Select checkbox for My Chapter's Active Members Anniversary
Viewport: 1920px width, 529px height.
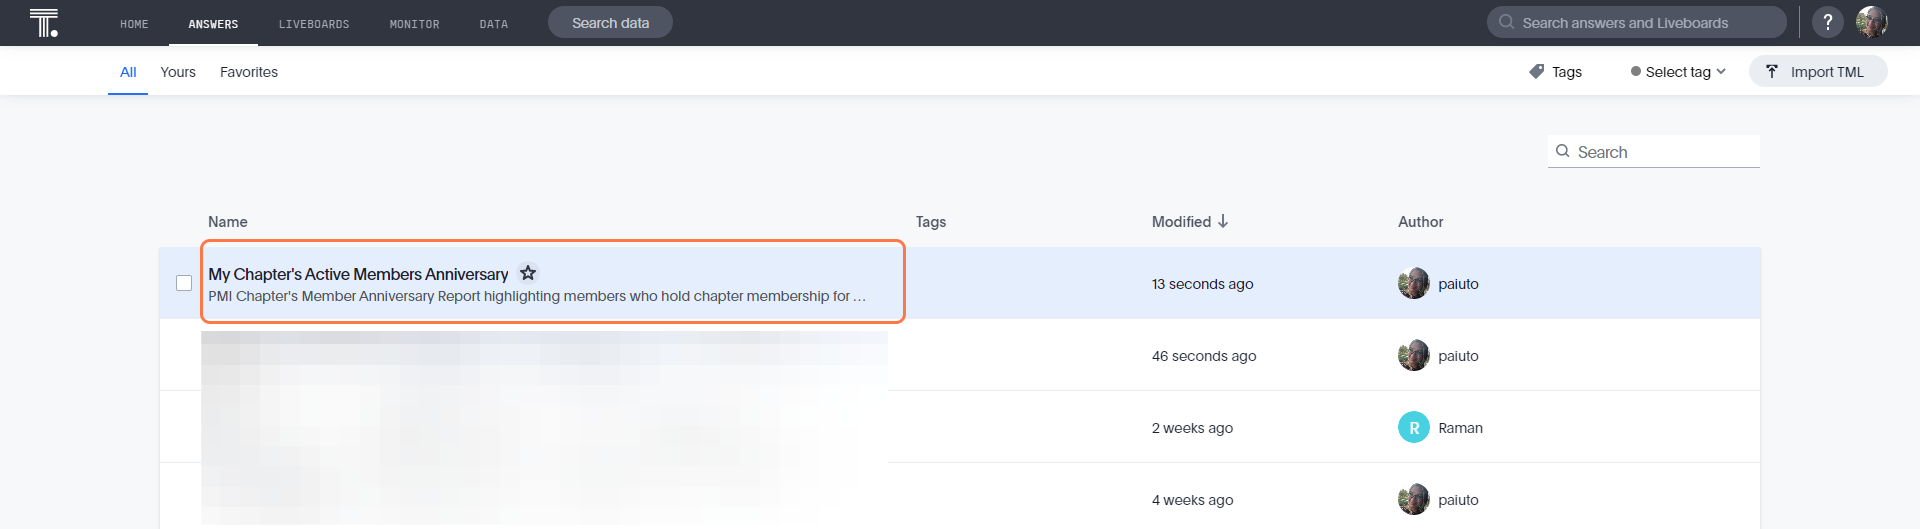coord(184,283)
